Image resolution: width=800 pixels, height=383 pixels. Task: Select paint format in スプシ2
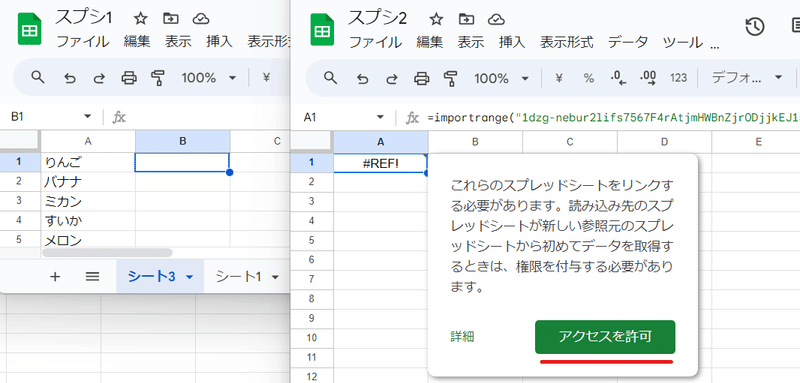451,79
